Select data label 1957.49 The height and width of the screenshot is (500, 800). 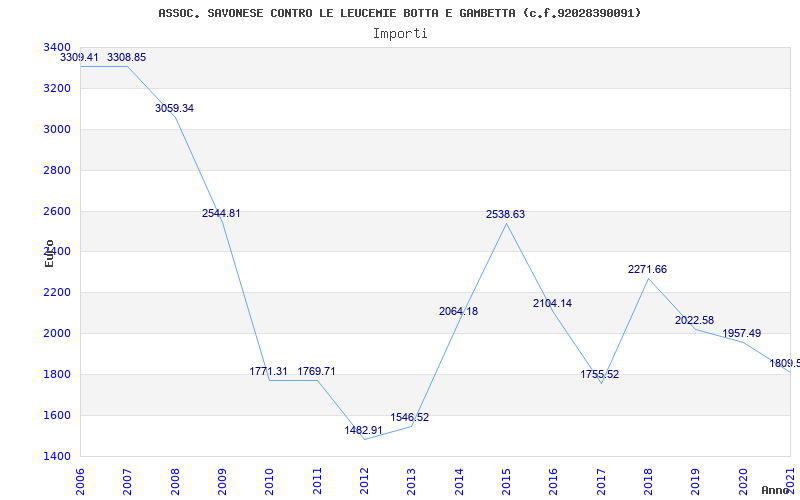[x=741, y=334]
